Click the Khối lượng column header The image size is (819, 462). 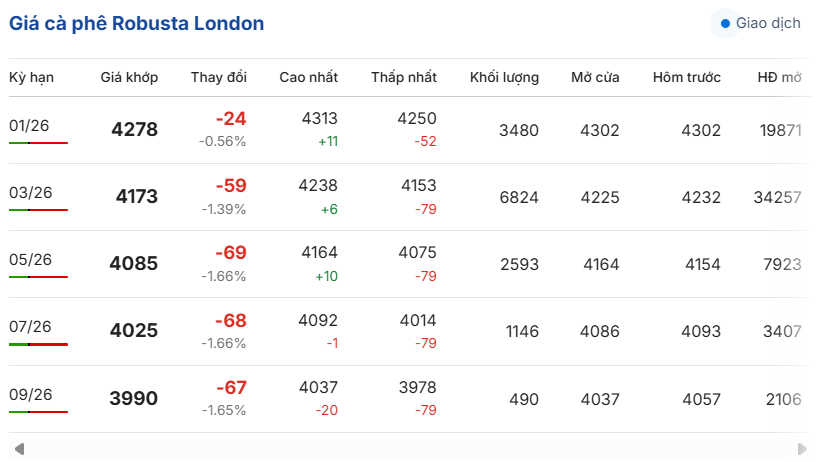coord(504,77)
